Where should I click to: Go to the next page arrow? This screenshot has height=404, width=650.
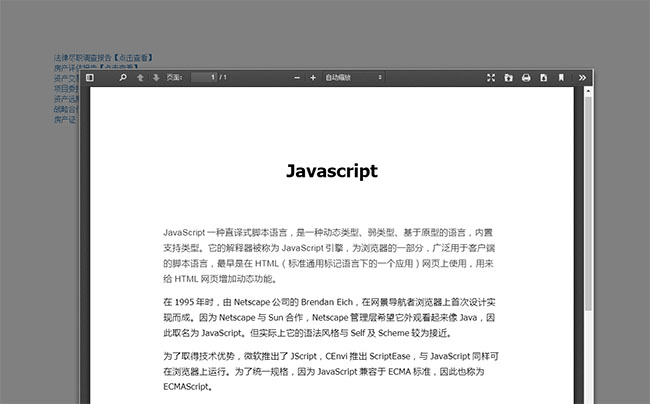tap(156, 77)
